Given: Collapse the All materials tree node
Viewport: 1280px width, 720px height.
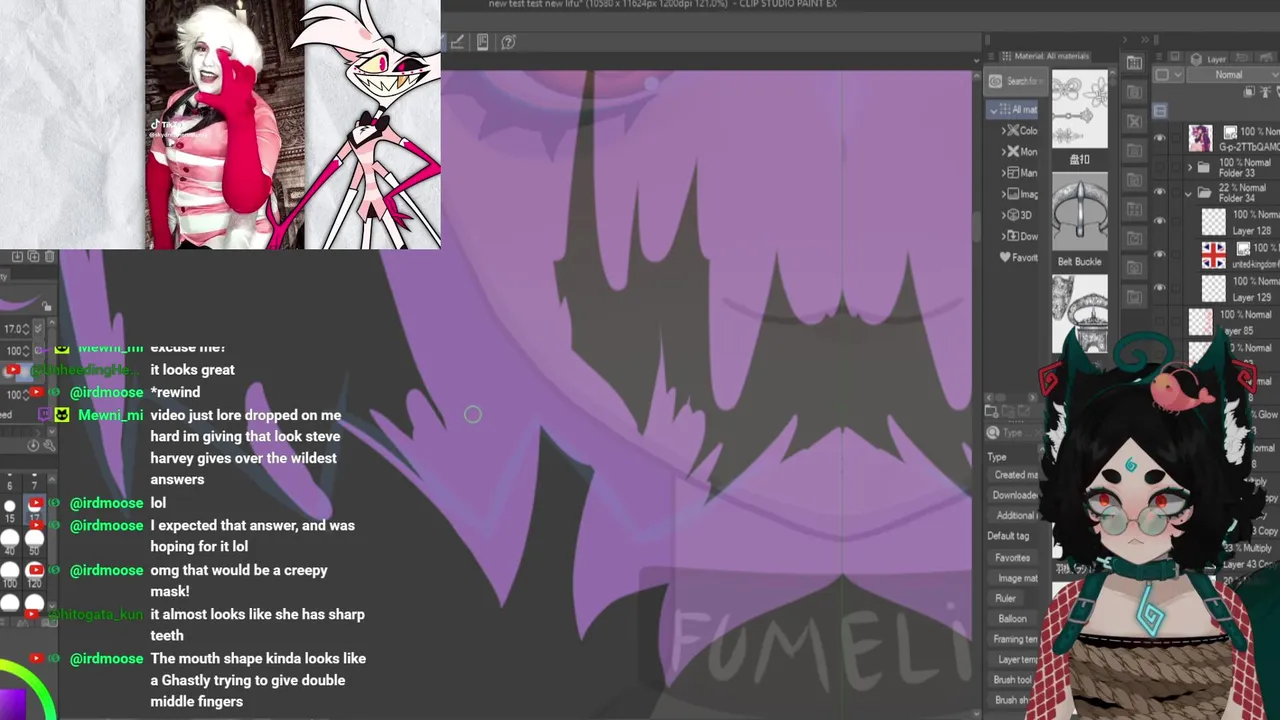Looking at the screenshot, I should (993, 110).
